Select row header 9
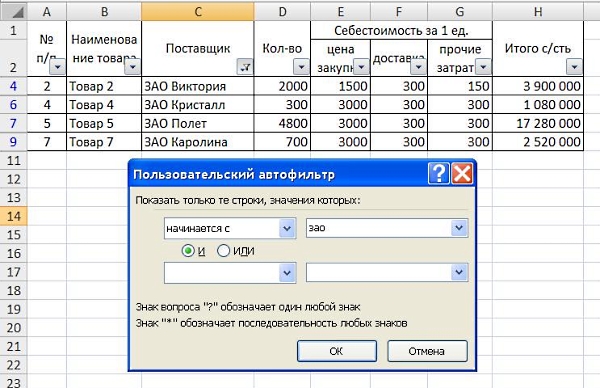 [13, 142]
